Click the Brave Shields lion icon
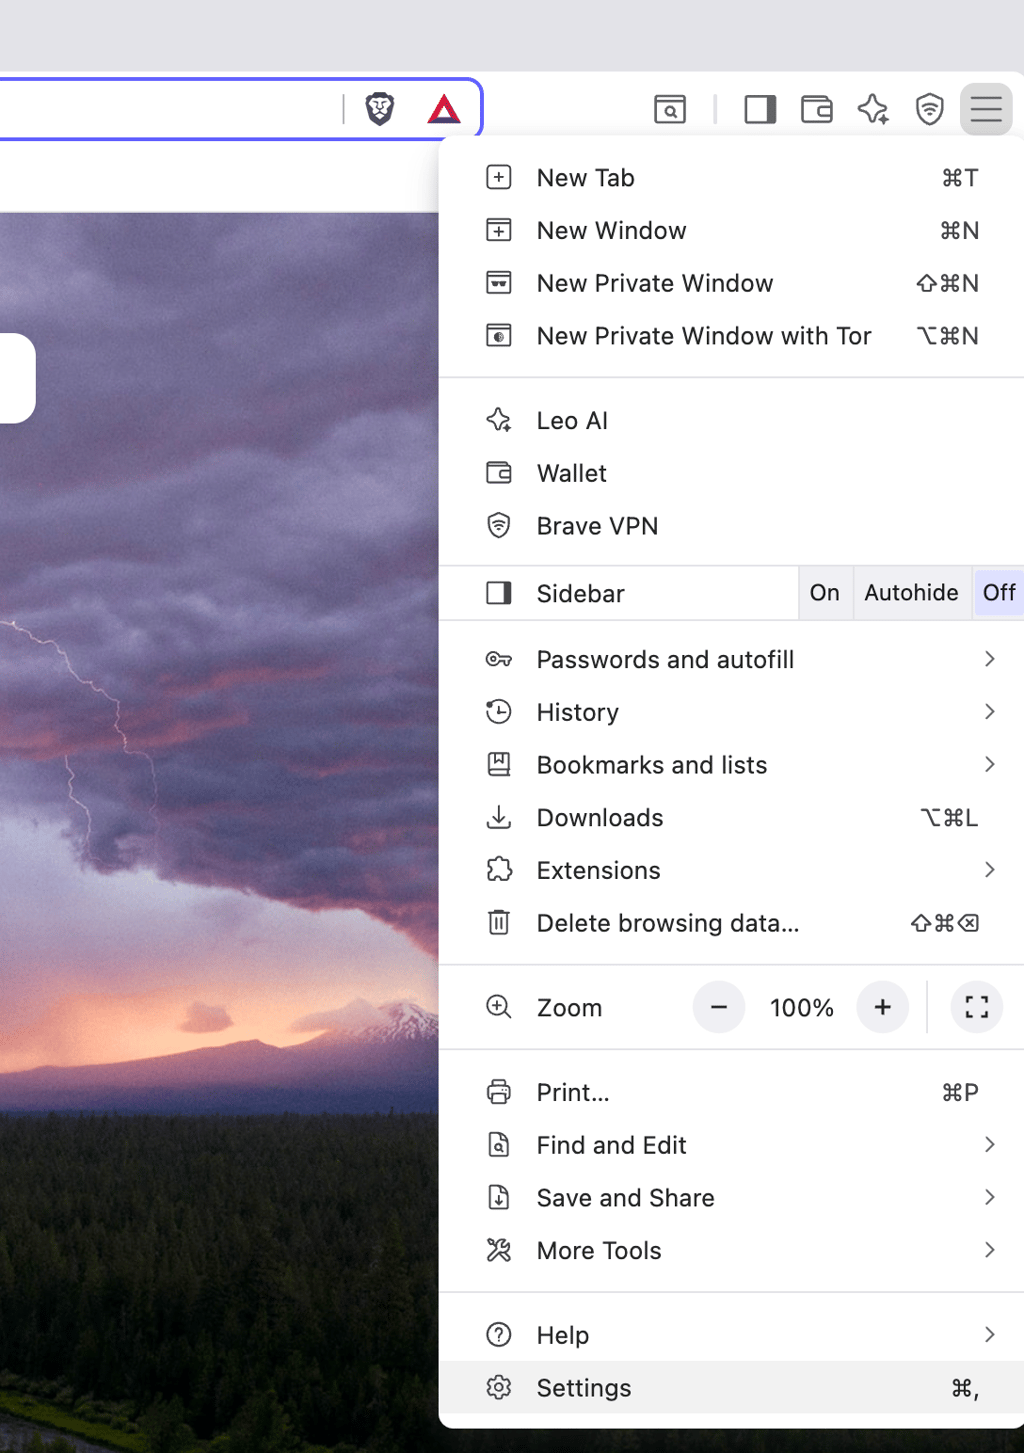Screen dimensions: 1024x1453 [x=380, y=108]
